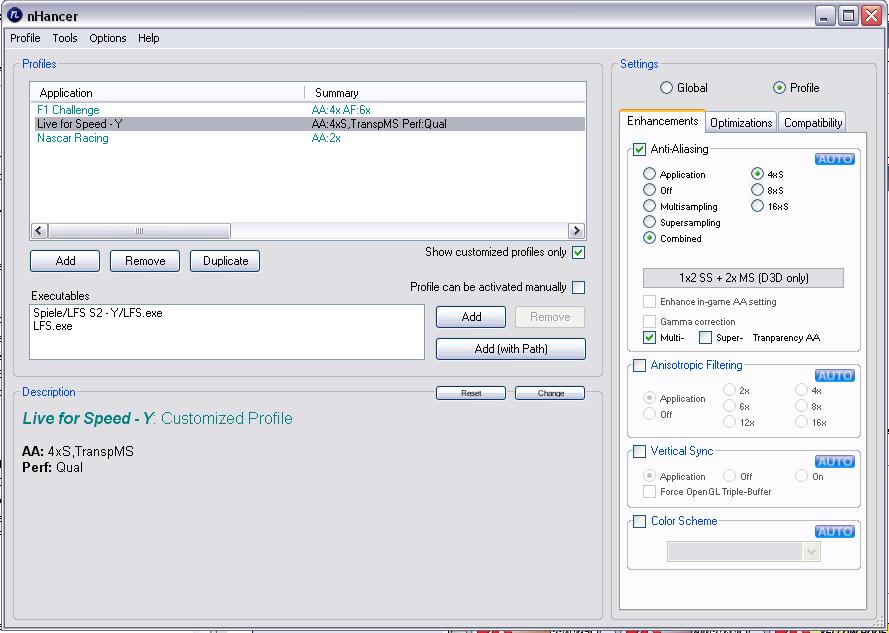
Task: Switch to the Compatibility tab
Action: (x=813, y=123)
